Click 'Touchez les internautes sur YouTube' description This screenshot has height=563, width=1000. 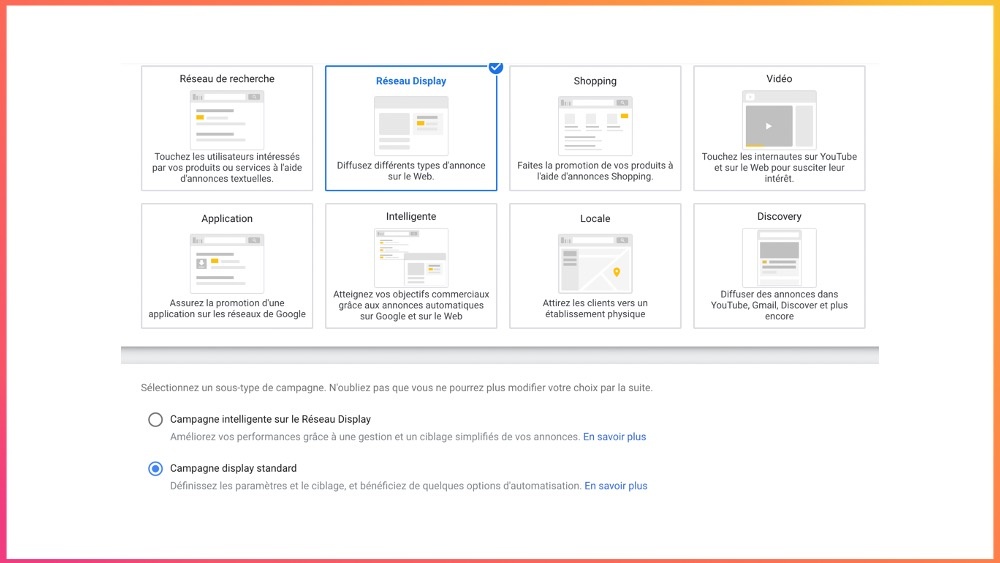pos(779,168)
